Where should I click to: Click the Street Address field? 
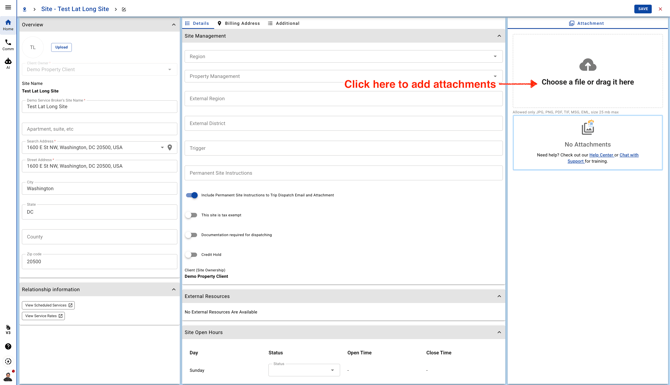100,166
